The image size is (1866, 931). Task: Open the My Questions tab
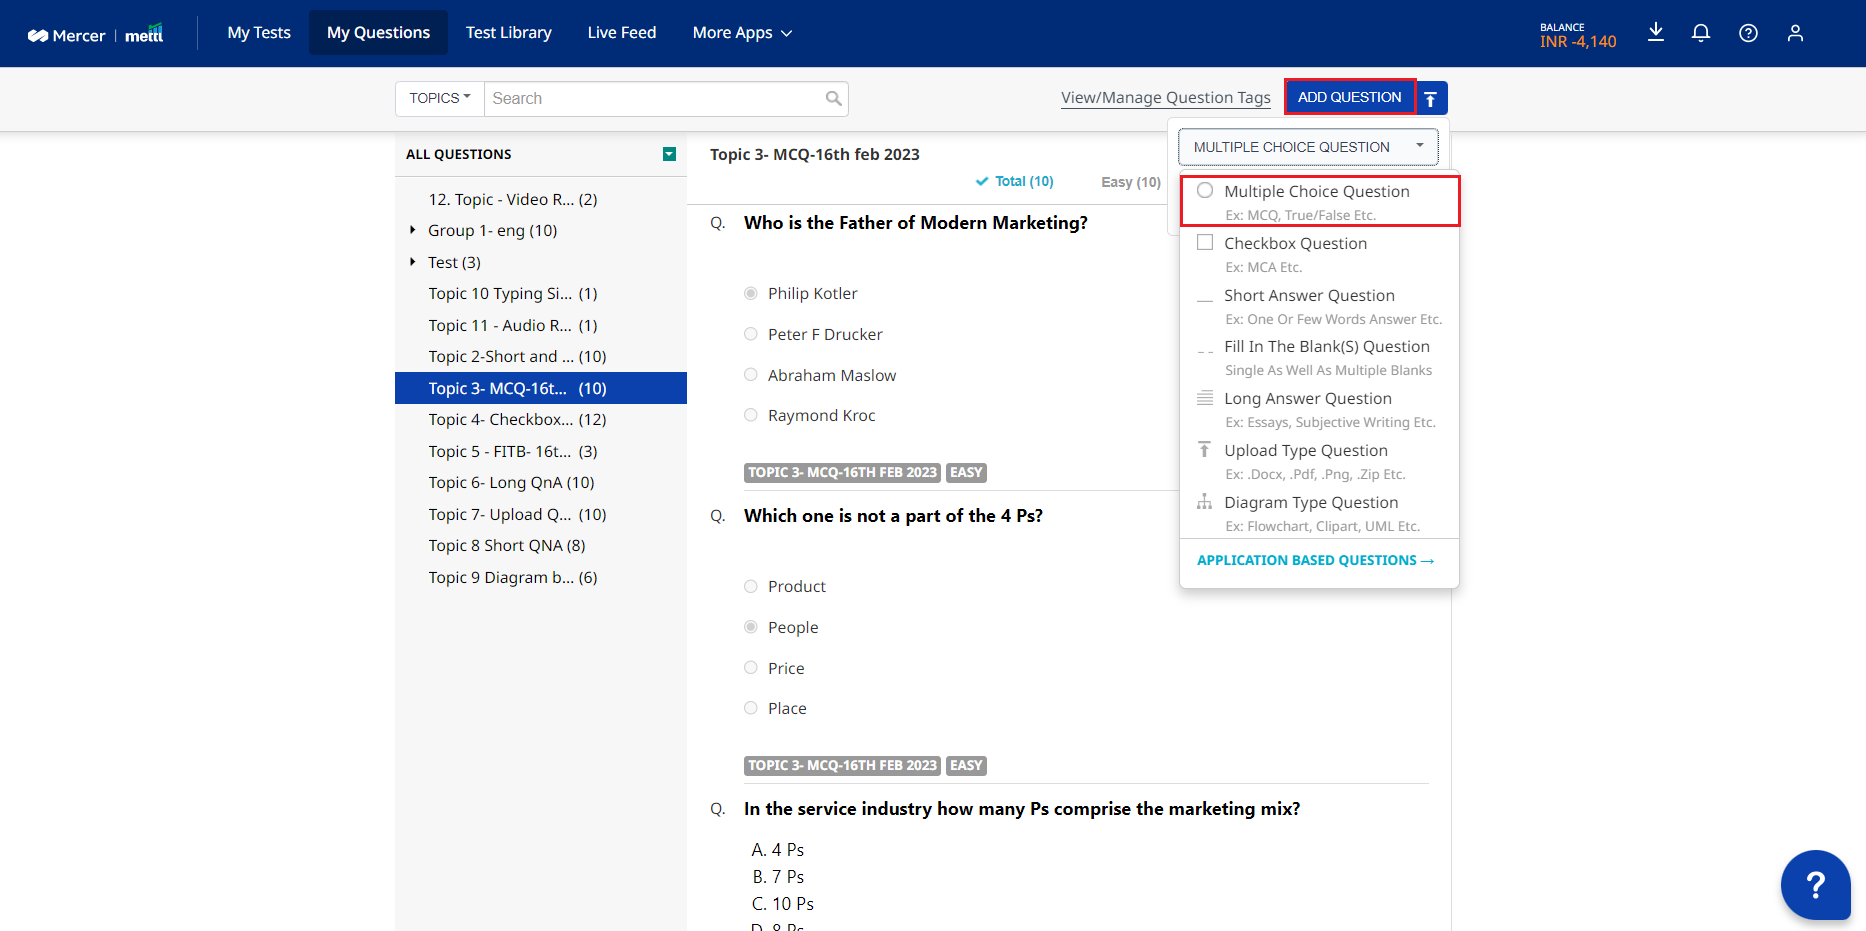point(378,33)
